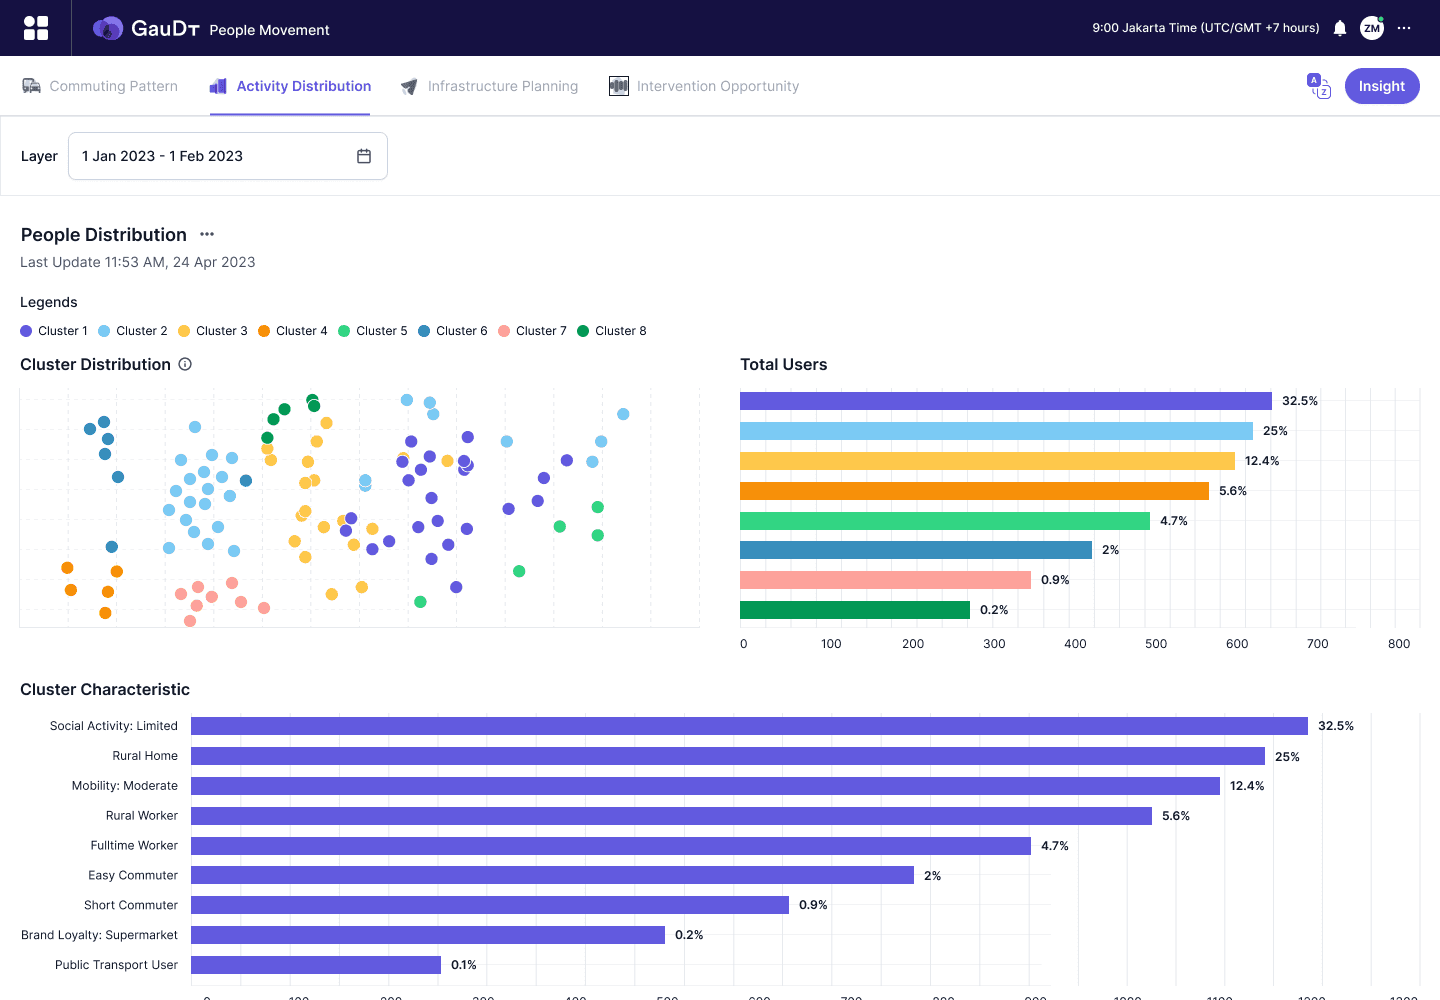Toggle Cluster 5 legend item
This screenshot has width=1440, height=1000.
point(373,331)
